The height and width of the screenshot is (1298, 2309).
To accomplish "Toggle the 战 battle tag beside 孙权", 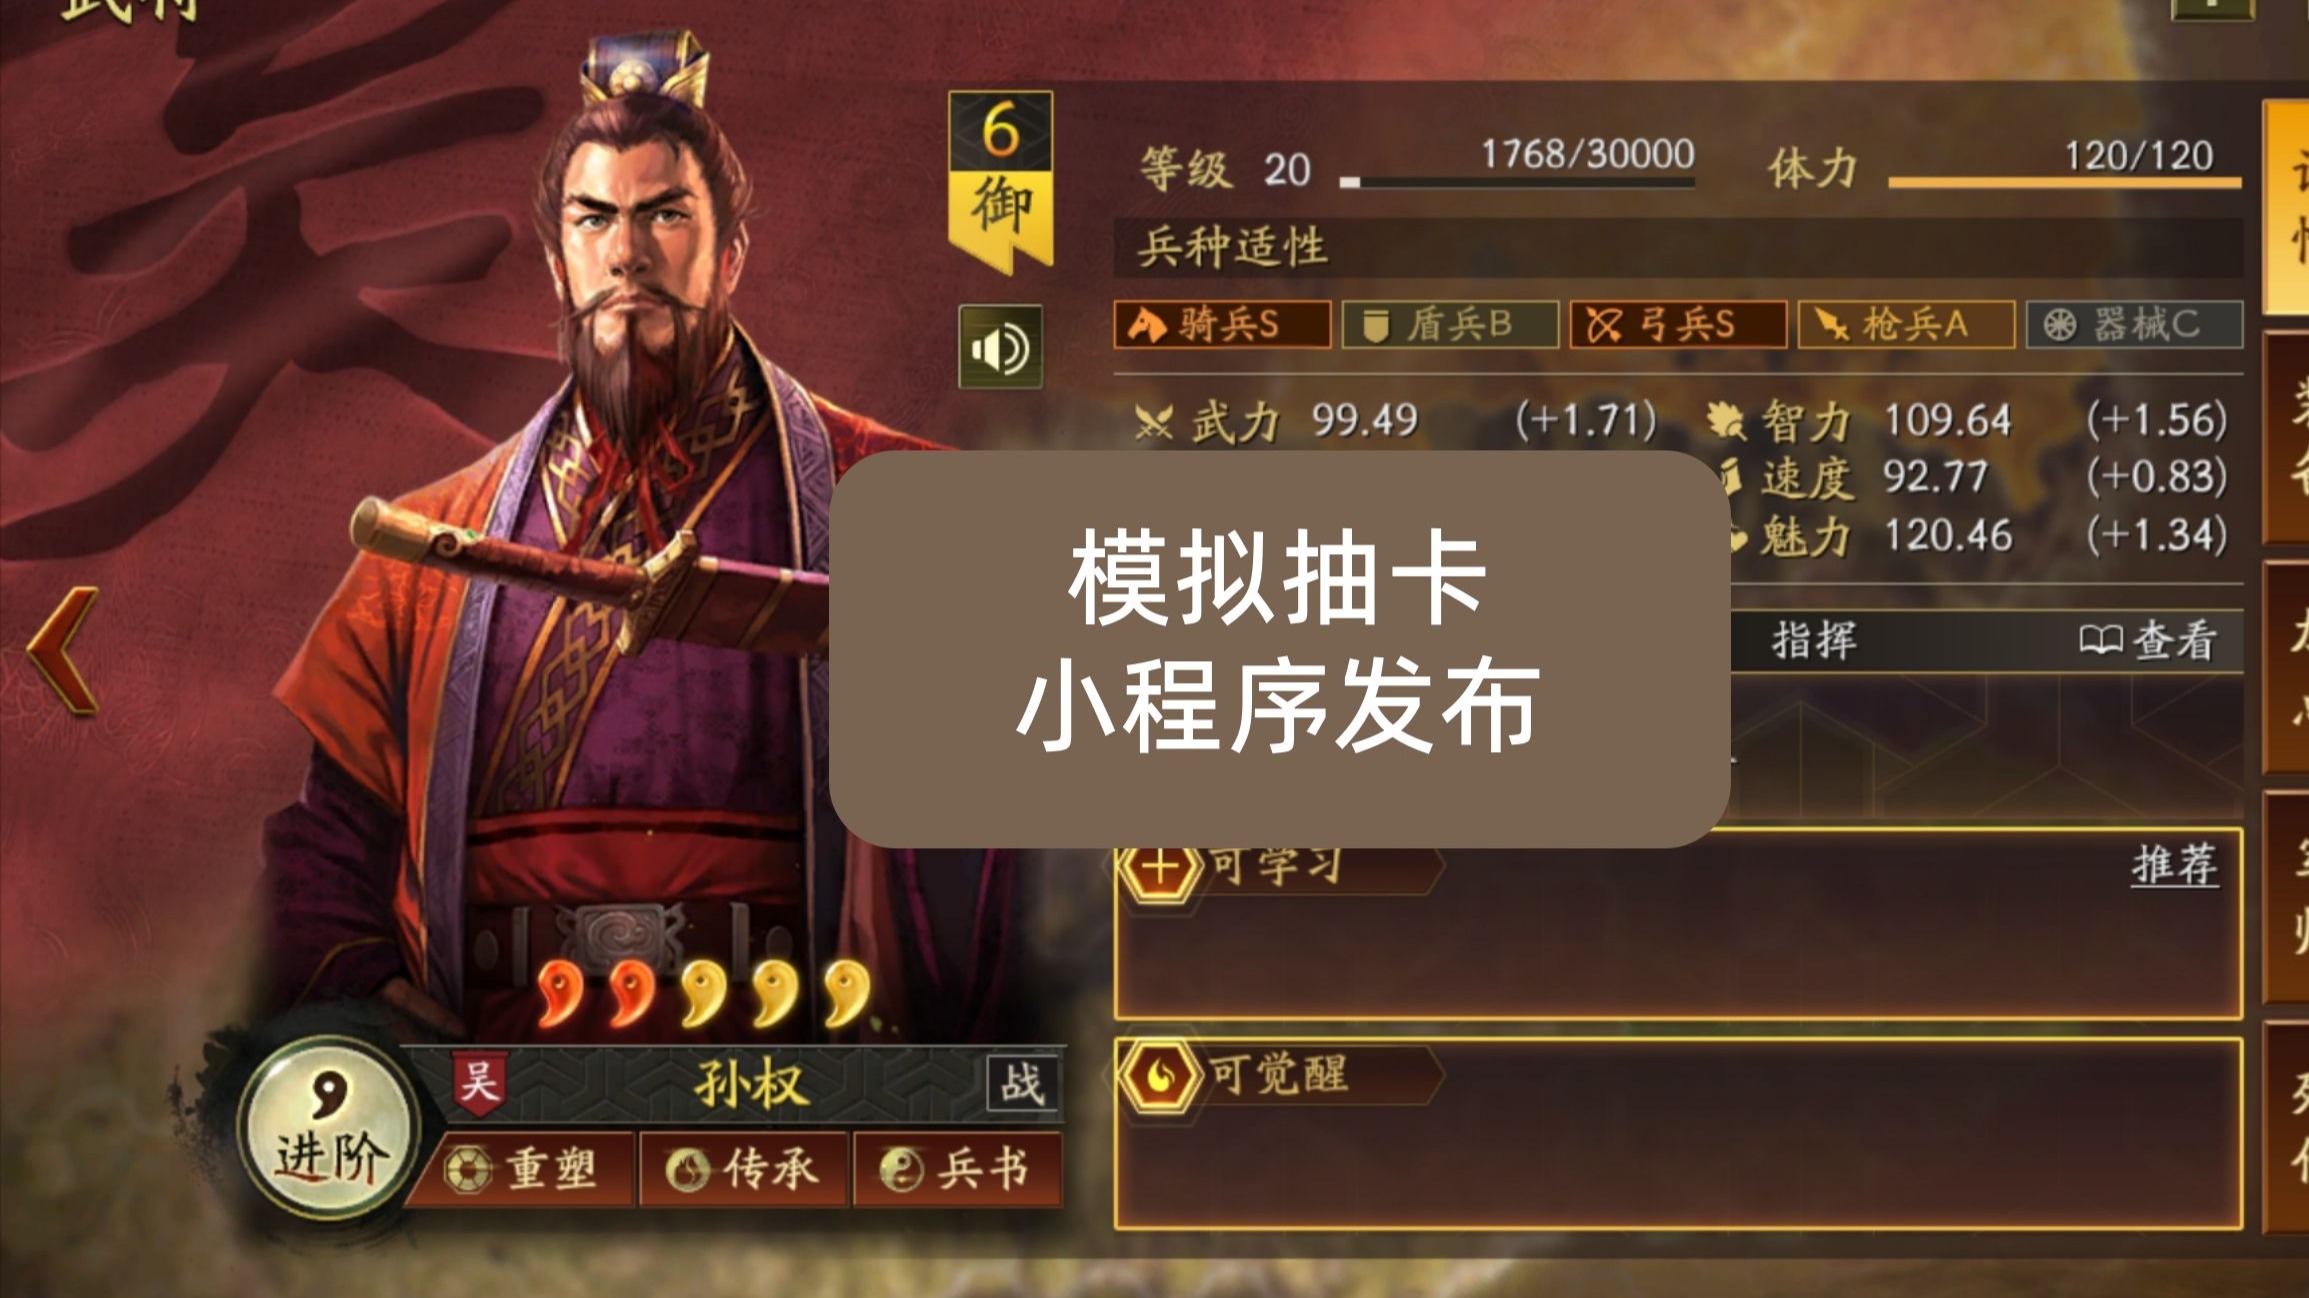I will click(1022, 1083).
